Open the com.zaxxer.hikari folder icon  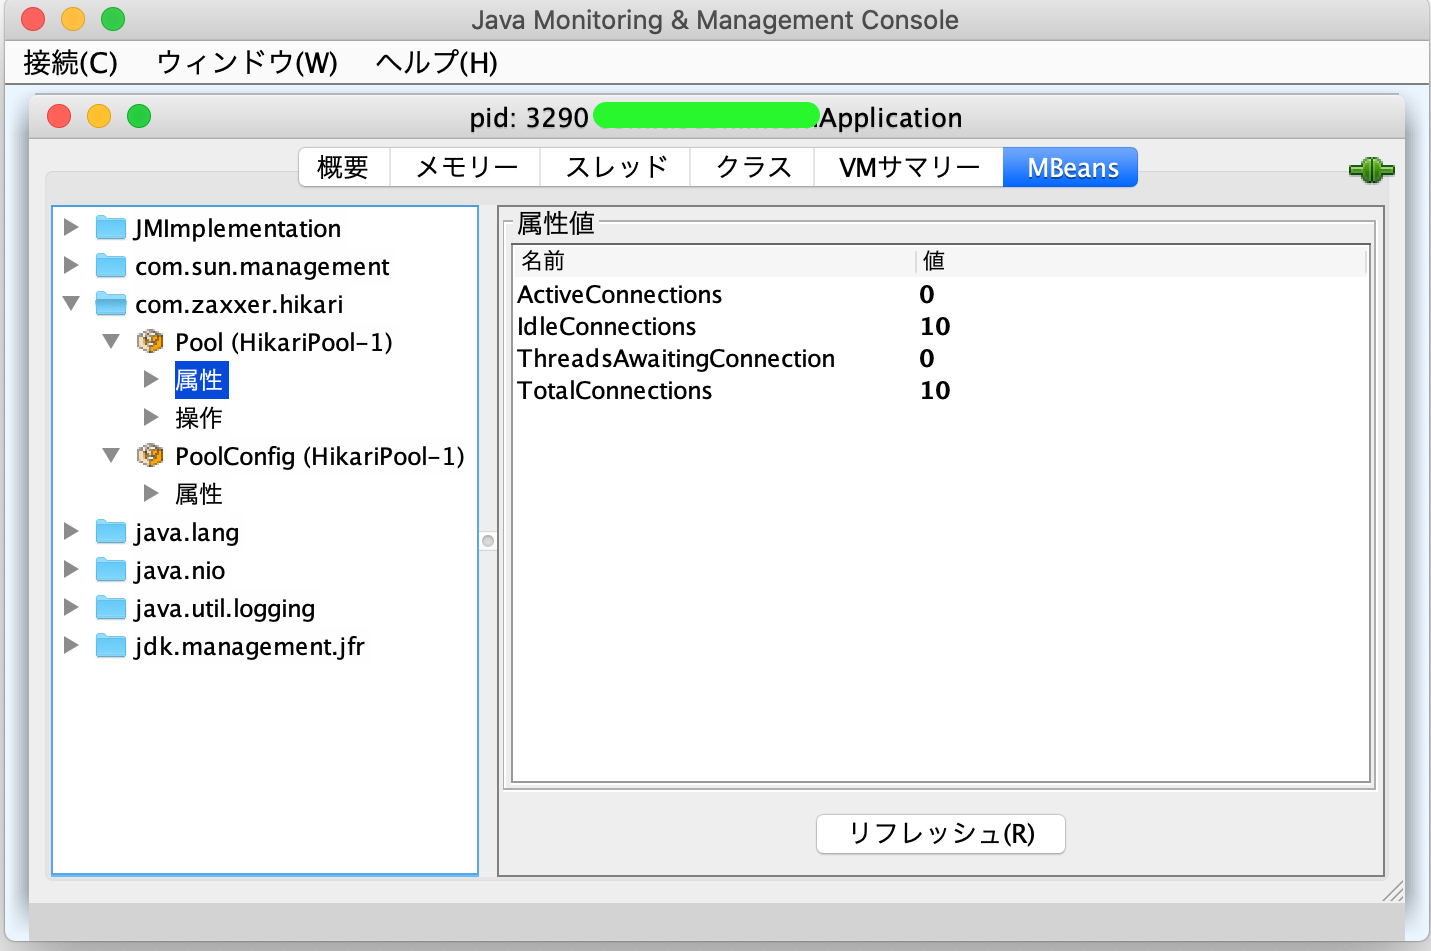coord(110,303)
